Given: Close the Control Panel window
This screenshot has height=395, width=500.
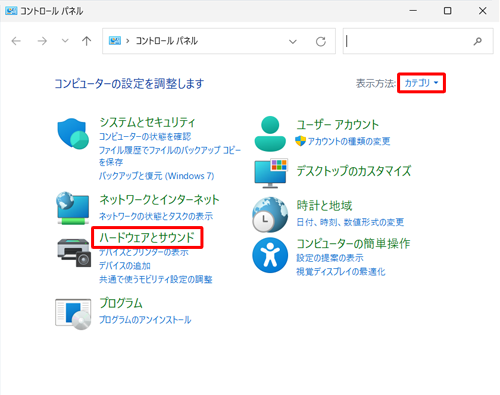Looking at the screenshot, I should pos(482,11).
